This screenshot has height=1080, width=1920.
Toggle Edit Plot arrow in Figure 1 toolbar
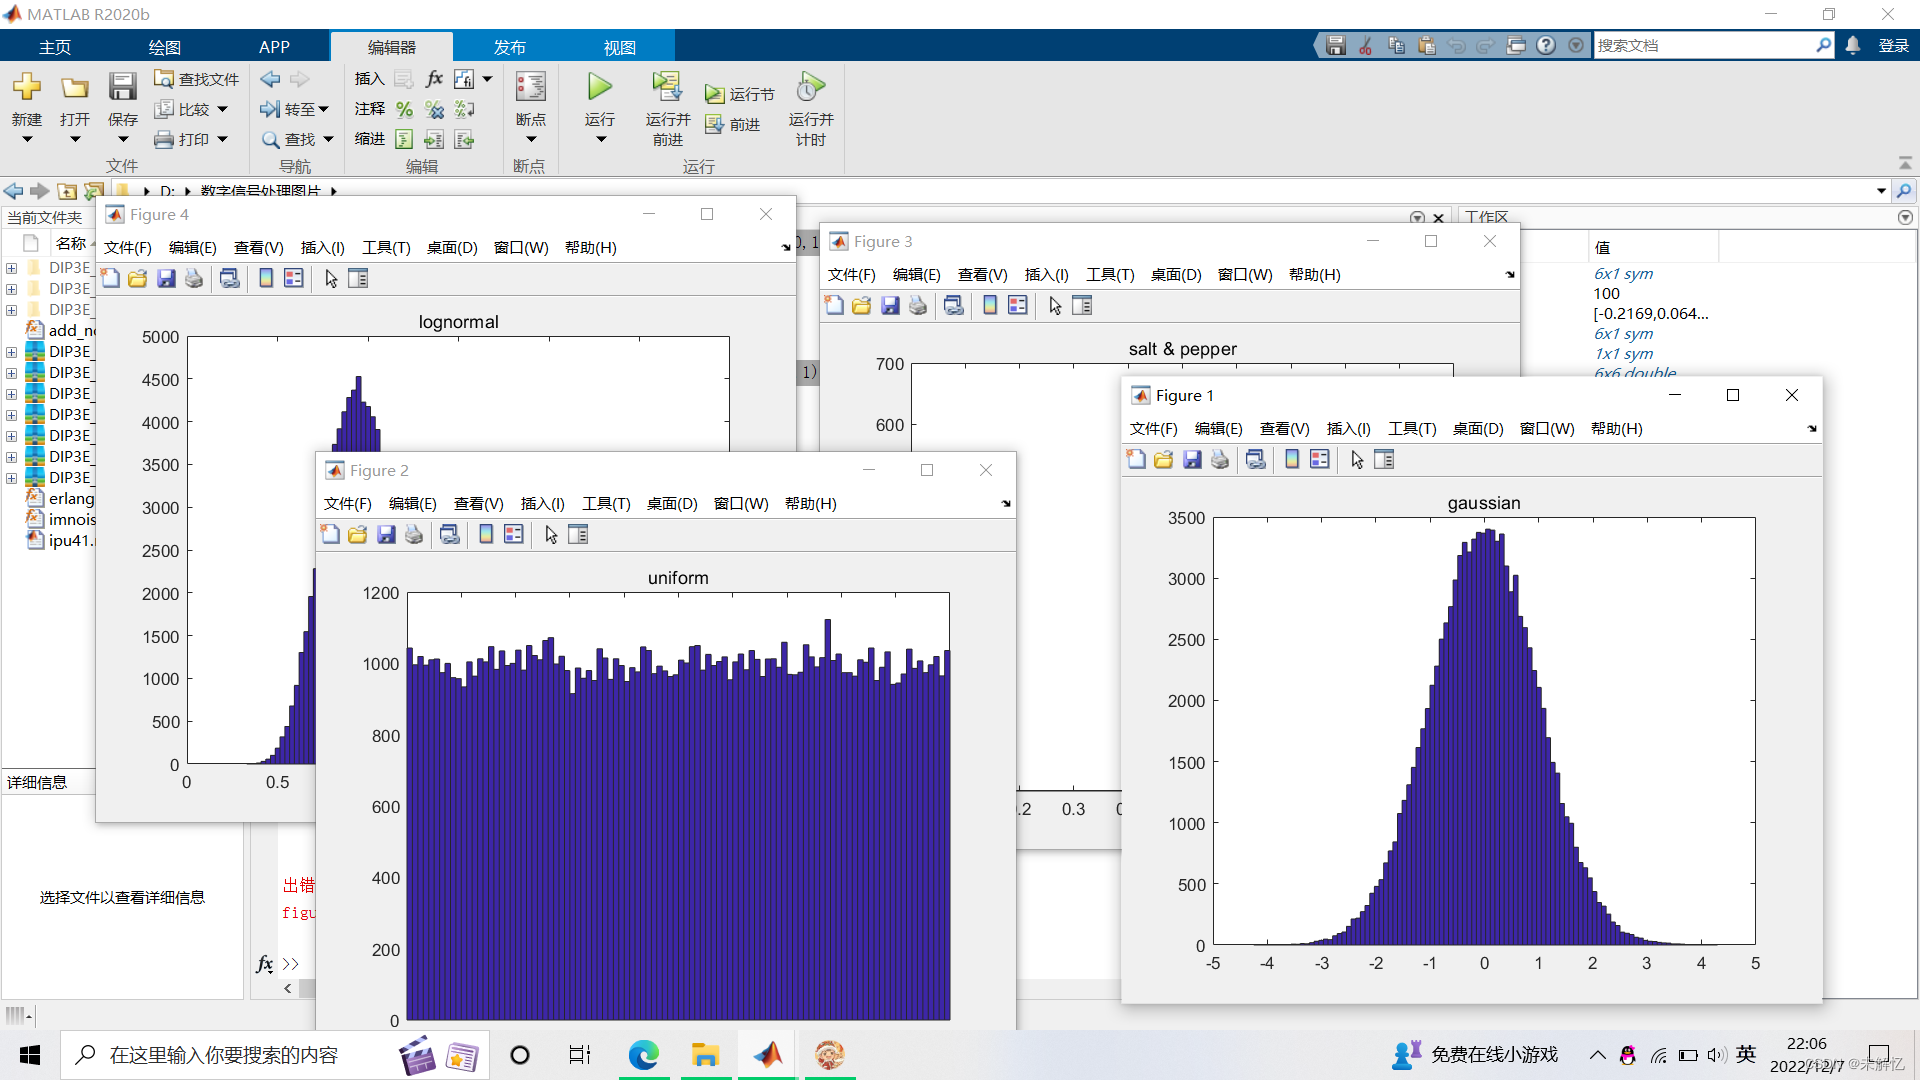coord(1357,460)
